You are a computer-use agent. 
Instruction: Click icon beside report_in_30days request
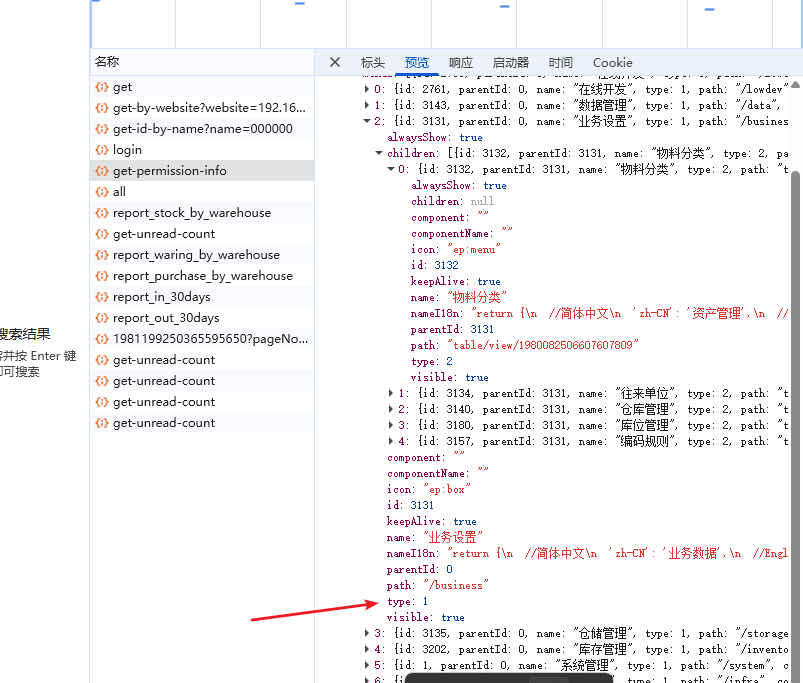click(x=102, y=297)
